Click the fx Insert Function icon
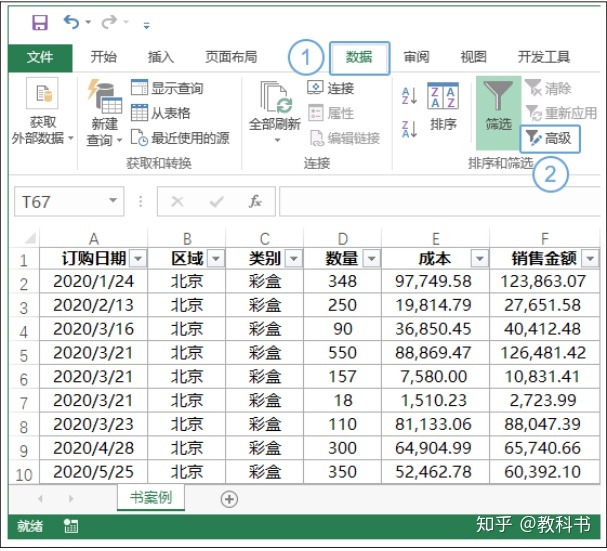 (x=255, y=201)
